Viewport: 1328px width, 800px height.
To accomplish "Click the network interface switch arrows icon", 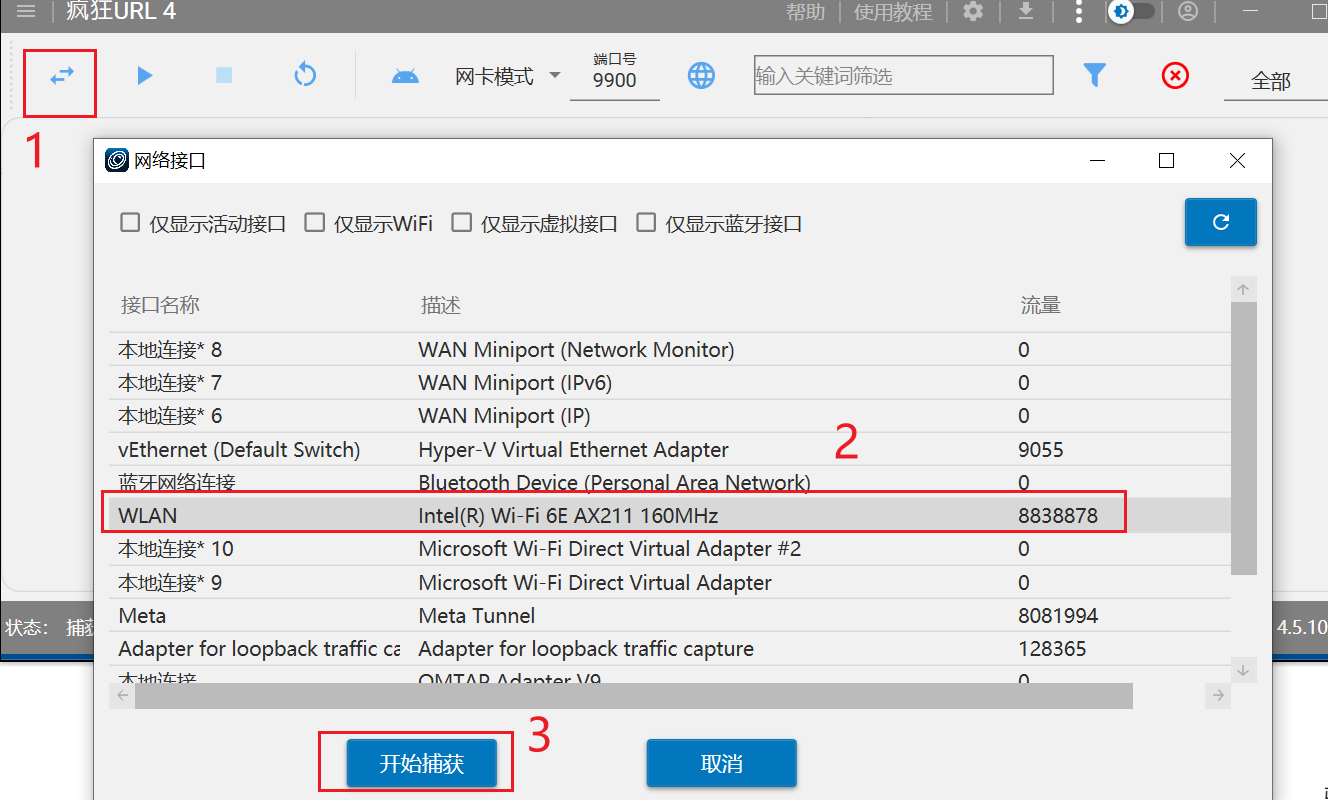I will 62,75.
